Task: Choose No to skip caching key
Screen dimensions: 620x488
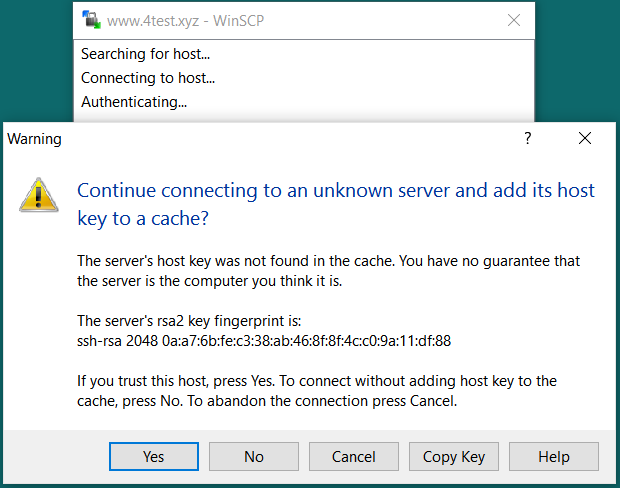Action: coord(254,457)
